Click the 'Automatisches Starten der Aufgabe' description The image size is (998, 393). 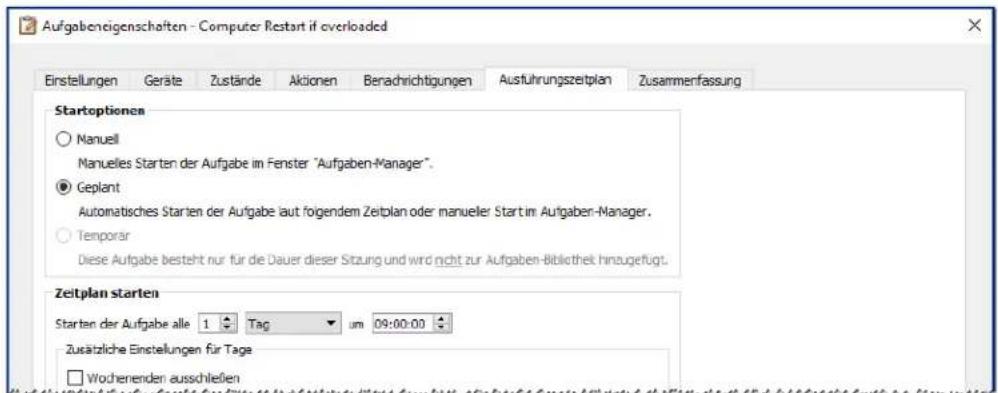(x=365, y=211)
